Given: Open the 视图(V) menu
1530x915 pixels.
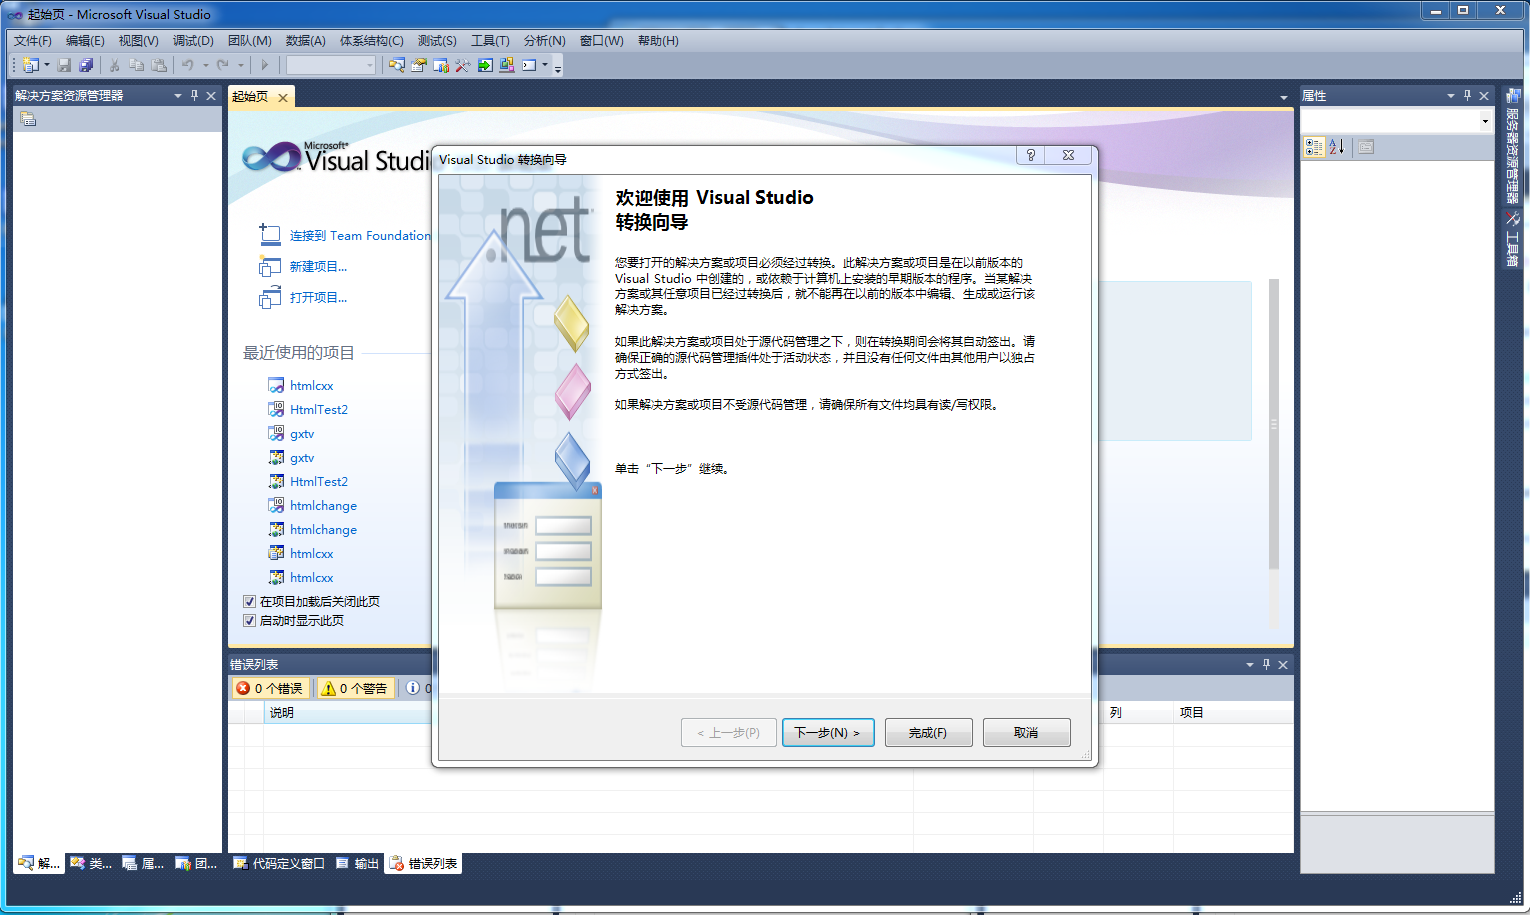Looking at the screenshot, I should coord(138,40).
